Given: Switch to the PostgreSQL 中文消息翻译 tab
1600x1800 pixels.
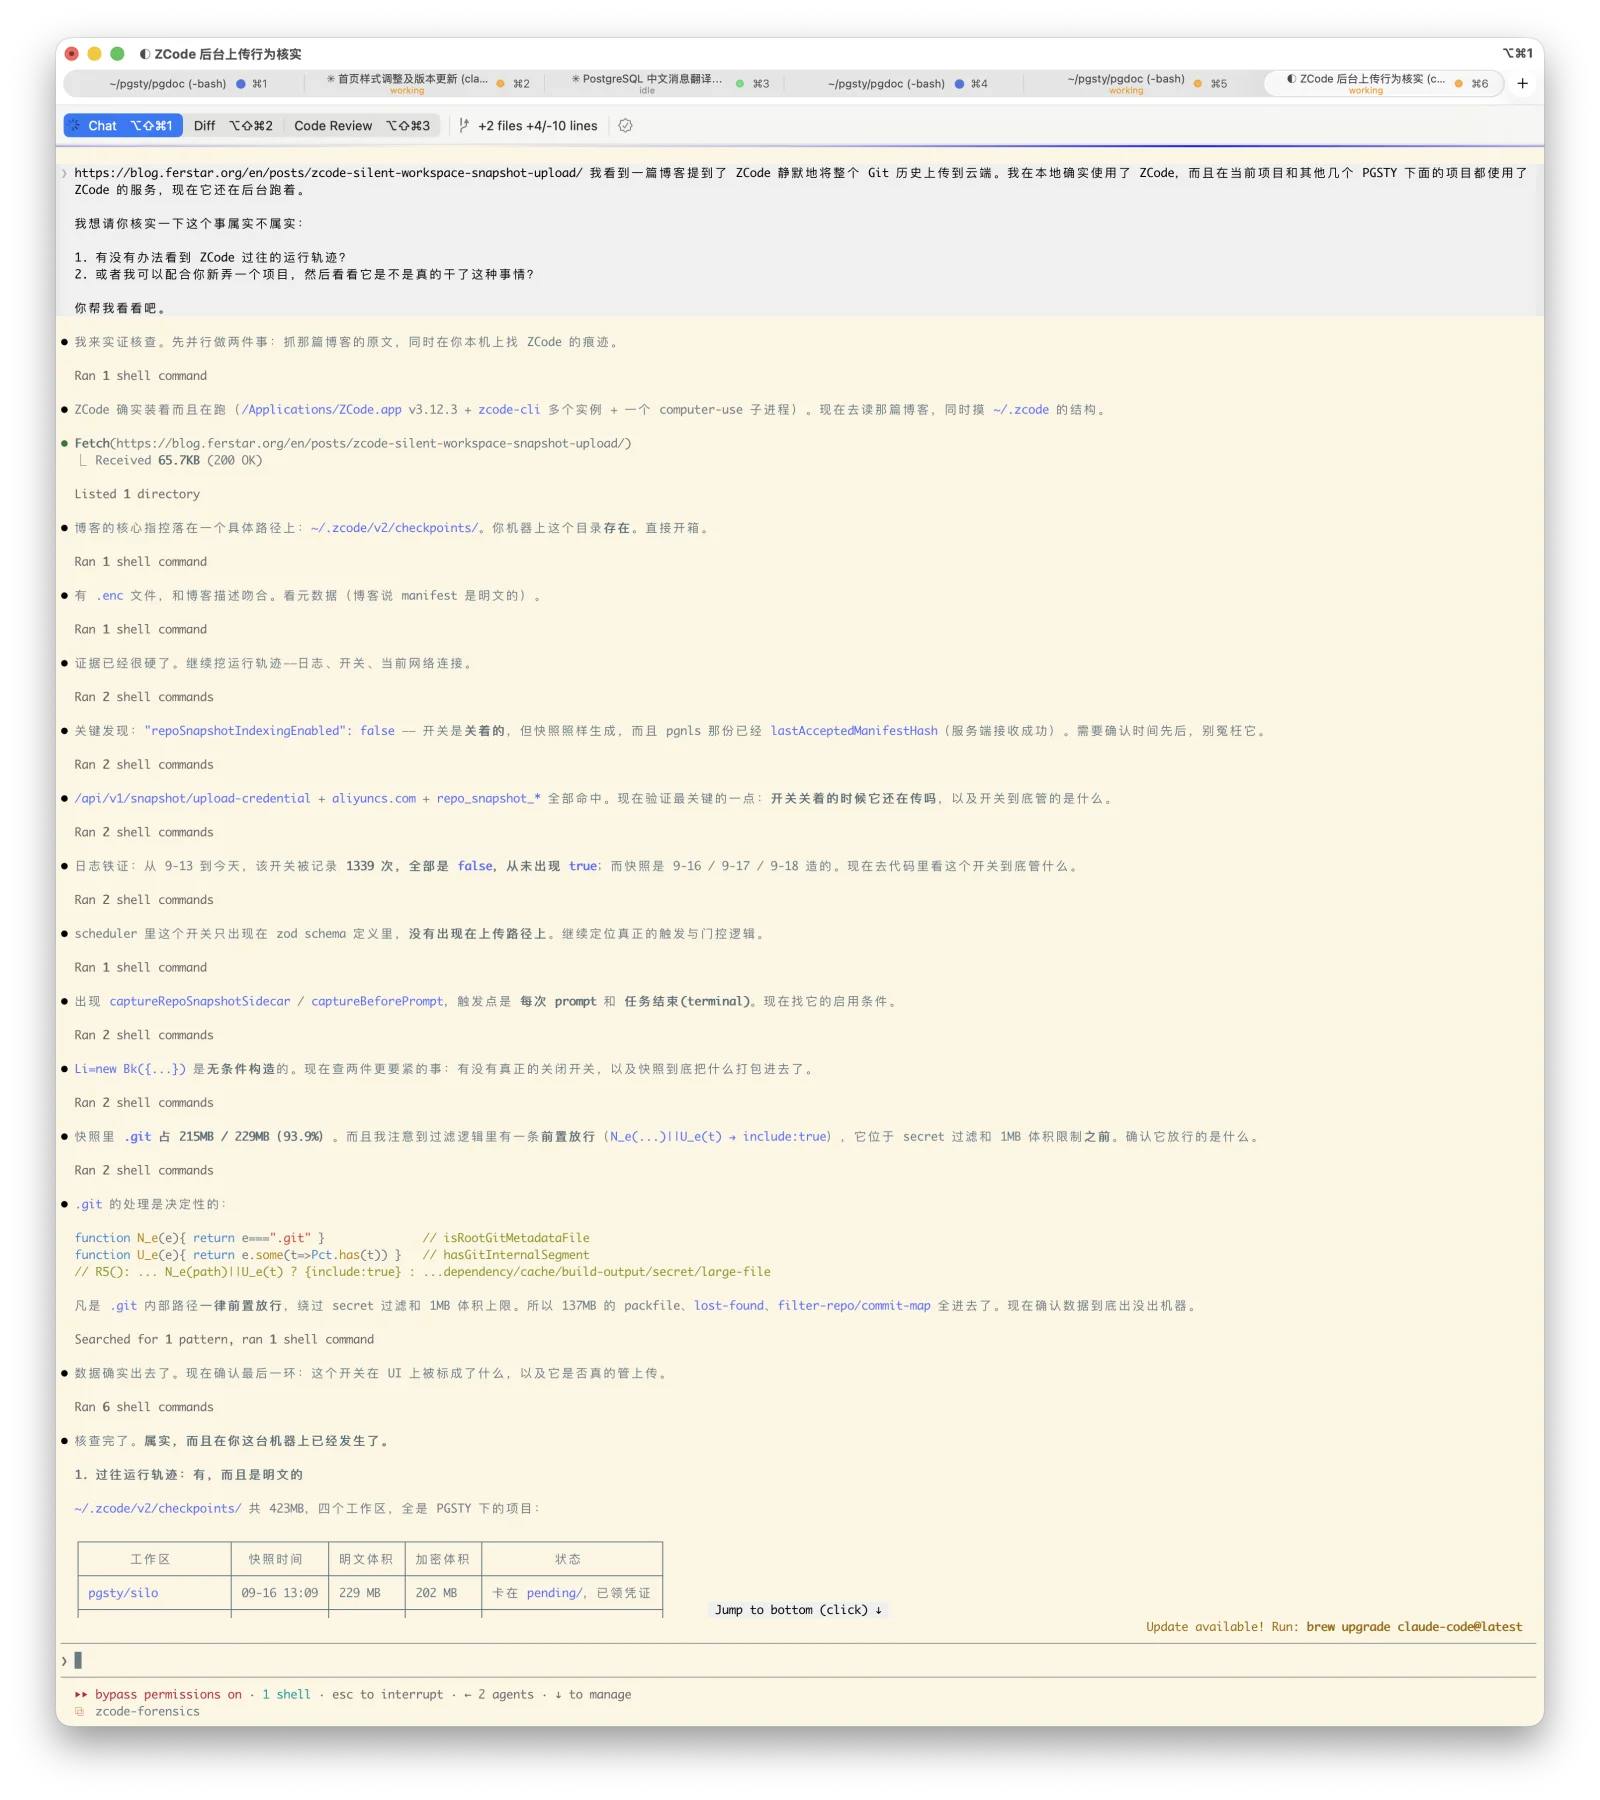Looking at the screenshot, I should [667, 84].
